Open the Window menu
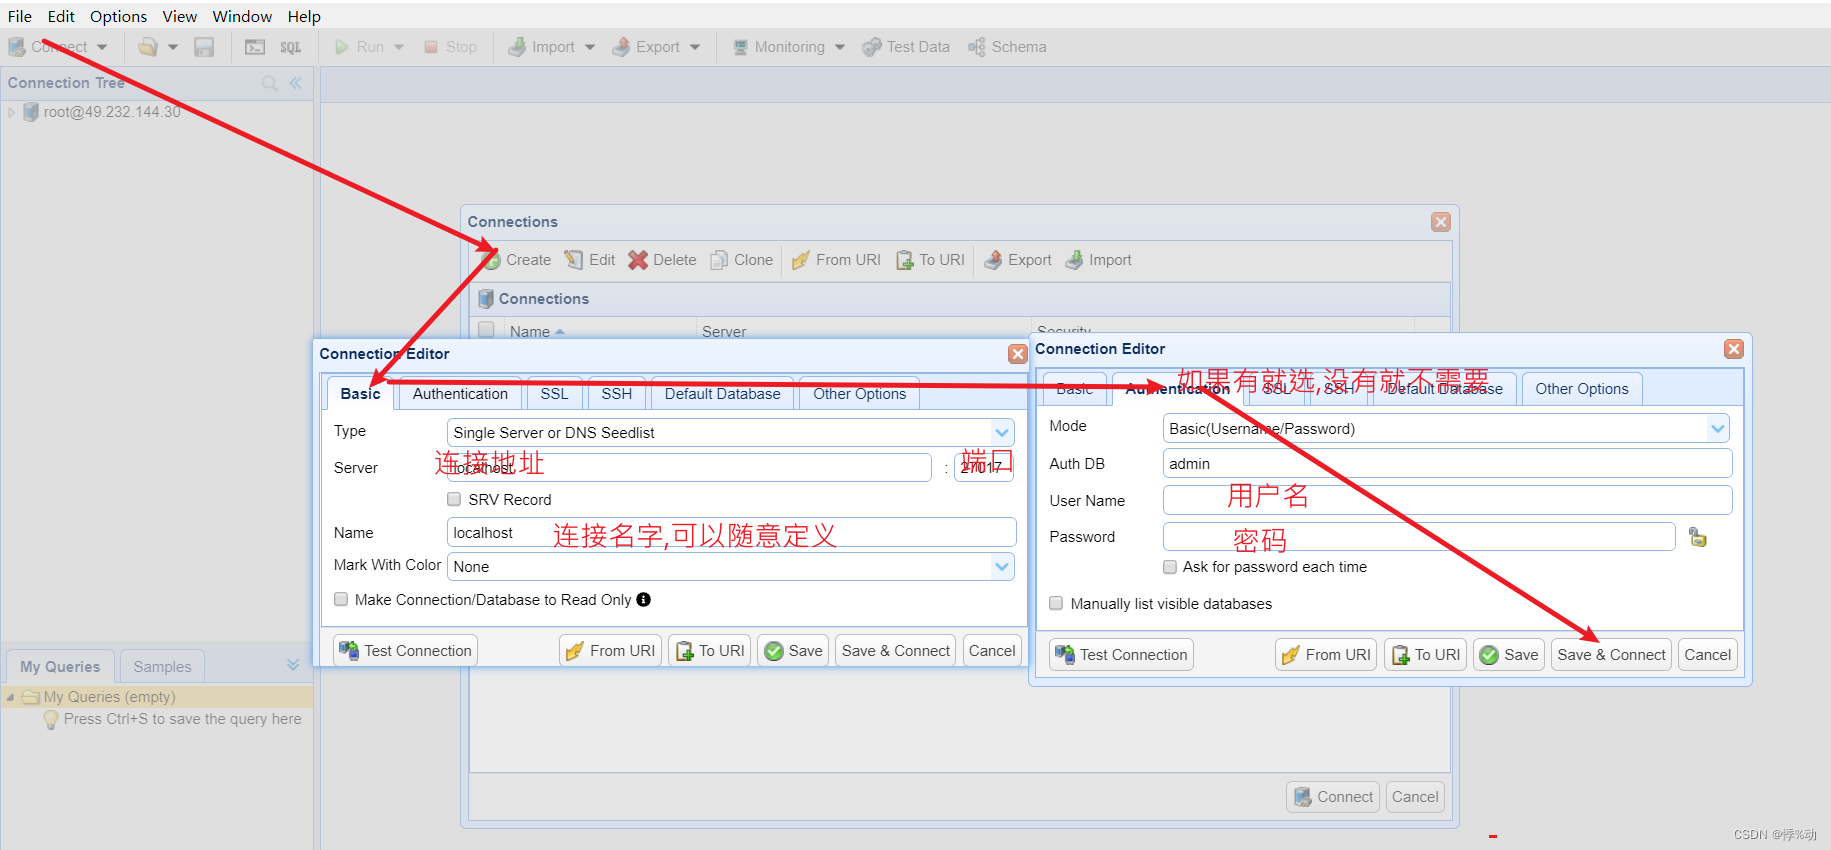1831x850 pixels. tap(242, 16)
